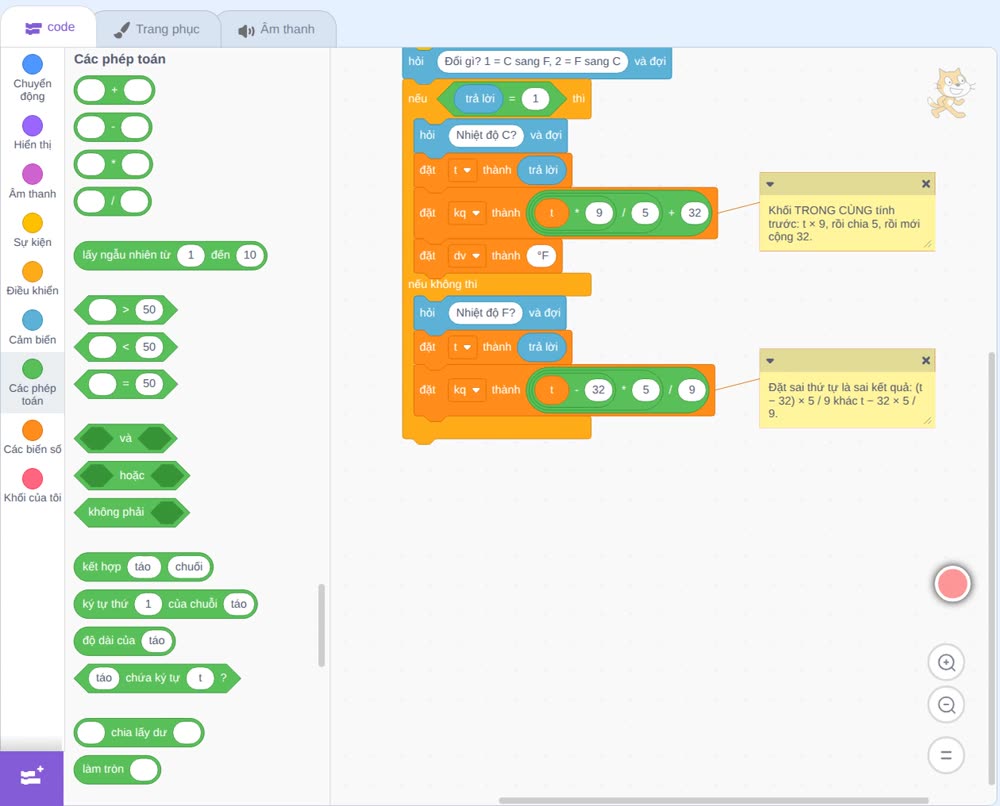Viewport: 1000px width, 806px height.
Task: Click the workspace horizontal scrollbar
Action: point(714,800)
